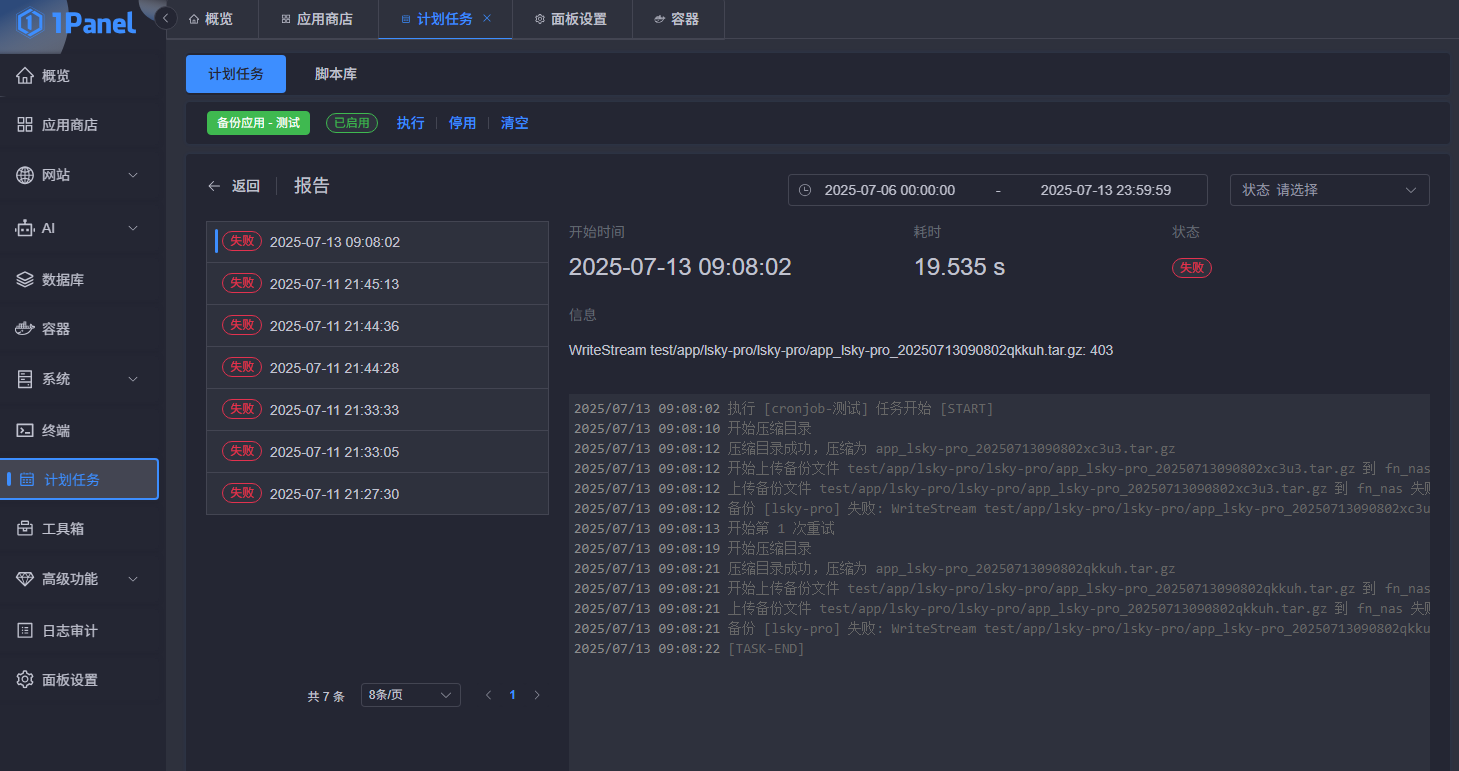Click the 19.535 s duration value
Screen dimensions: 1459x771
959,267
